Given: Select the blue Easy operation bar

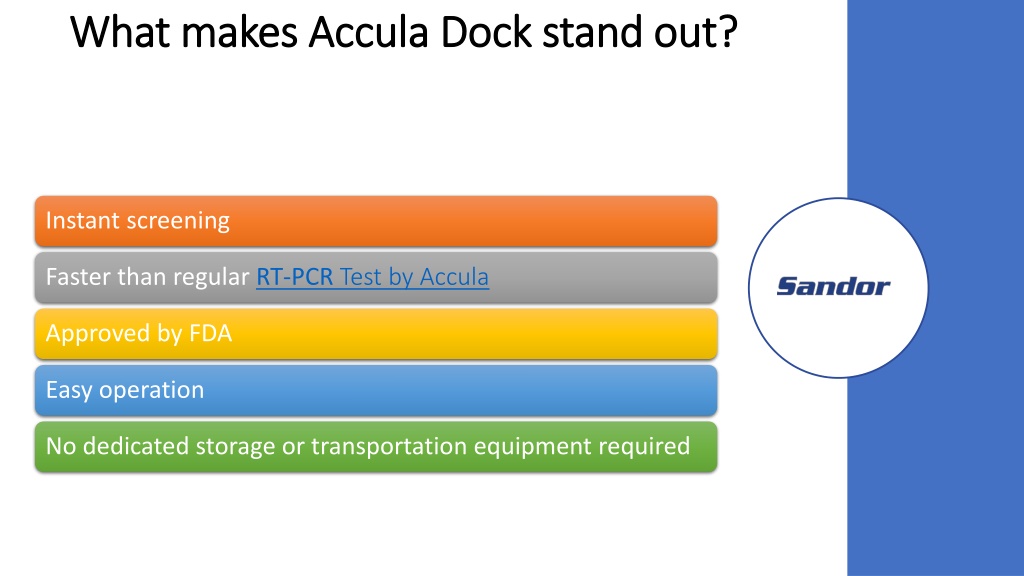Looking at the screenshot, I should pyautogui.click(x=376, y=391).
